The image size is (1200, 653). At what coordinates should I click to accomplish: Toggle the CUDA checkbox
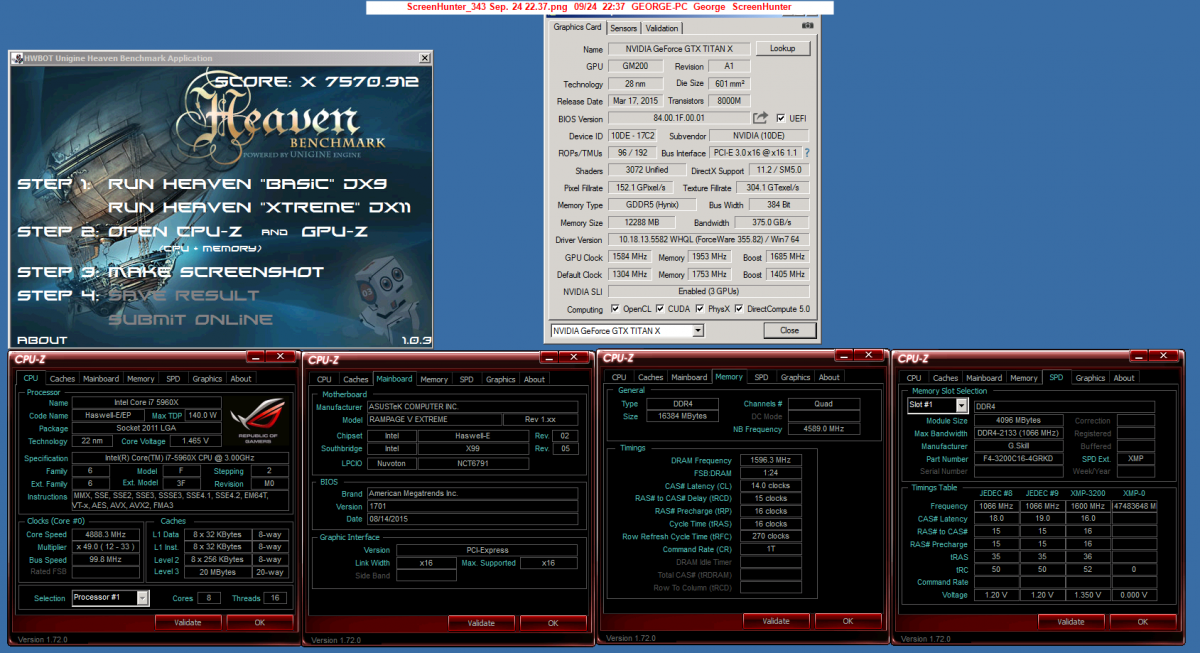658,309
